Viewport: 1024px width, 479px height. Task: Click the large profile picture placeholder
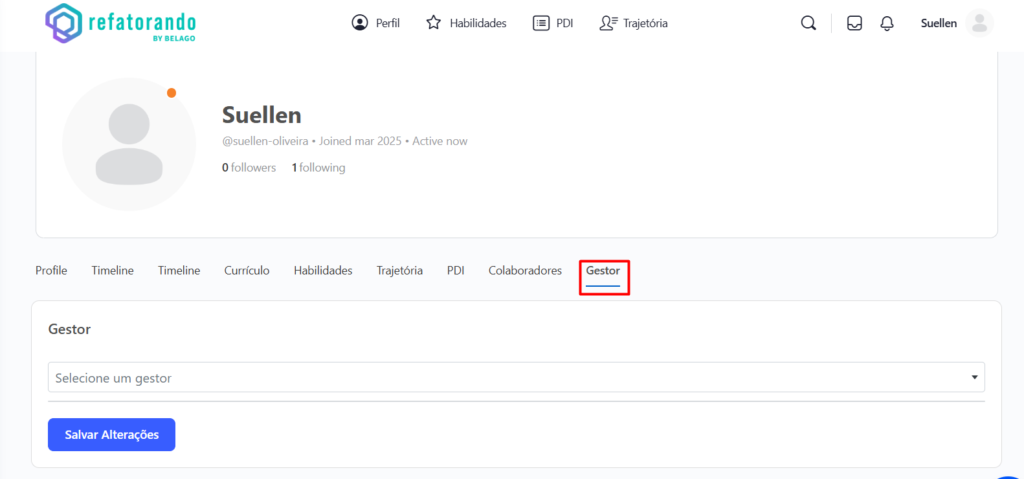128,144
